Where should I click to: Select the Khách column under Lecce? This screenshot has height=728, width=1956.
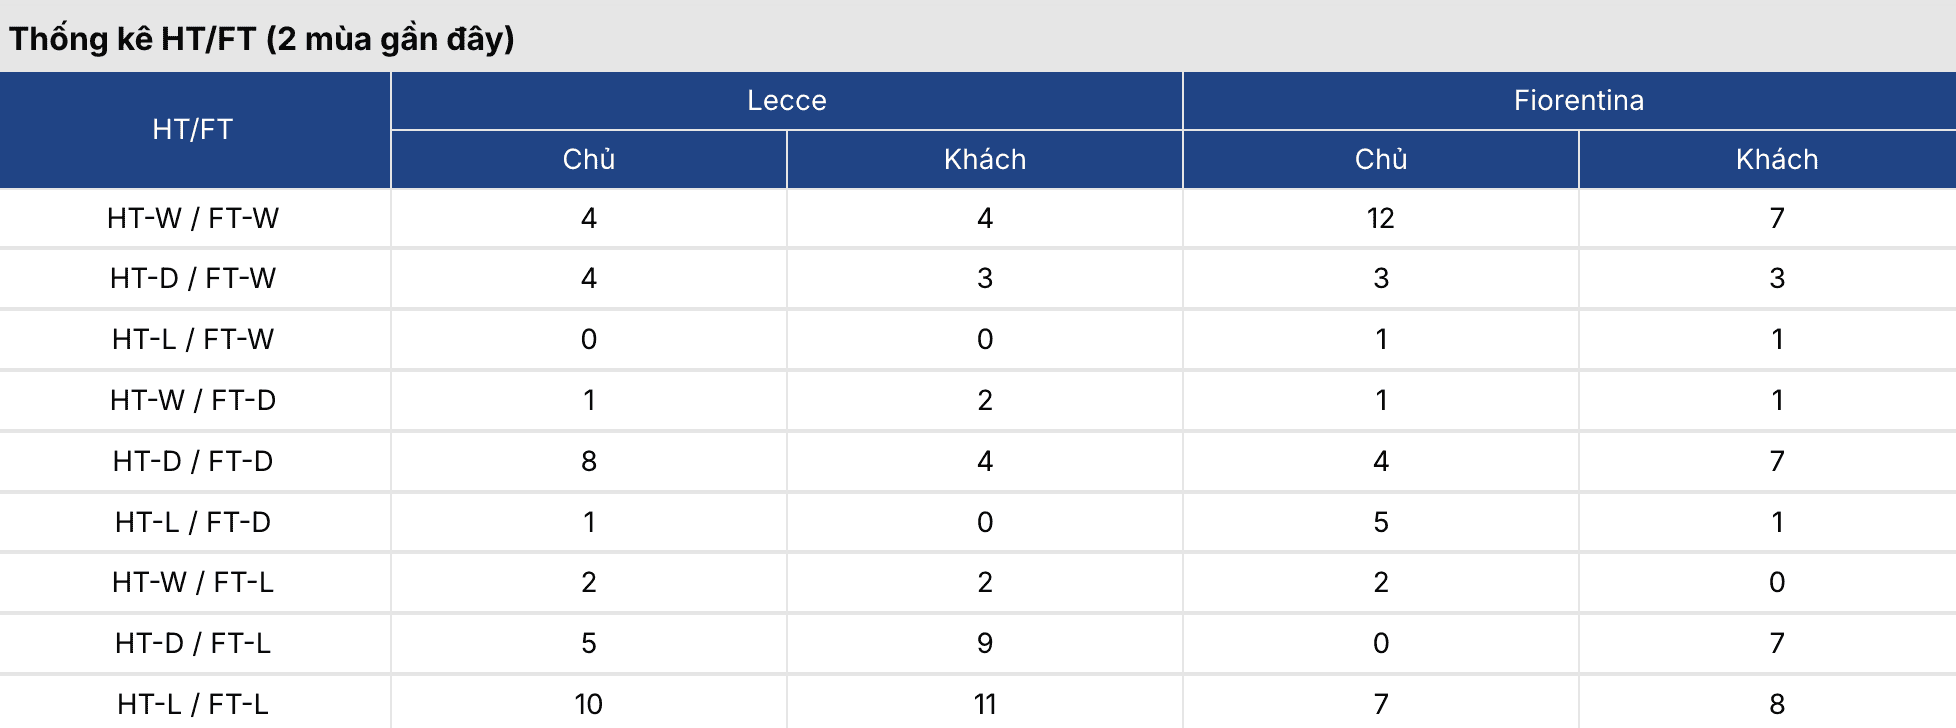point(985,159)
